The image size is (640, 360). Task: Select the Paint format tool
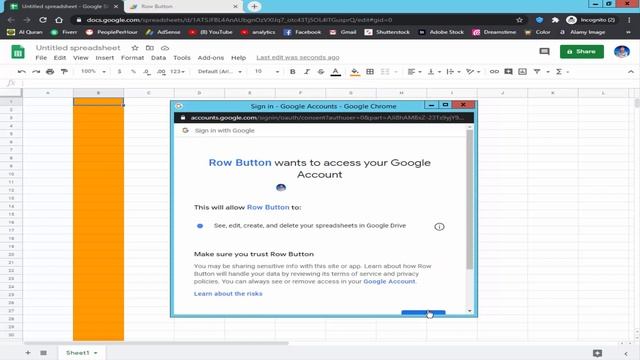64,71
